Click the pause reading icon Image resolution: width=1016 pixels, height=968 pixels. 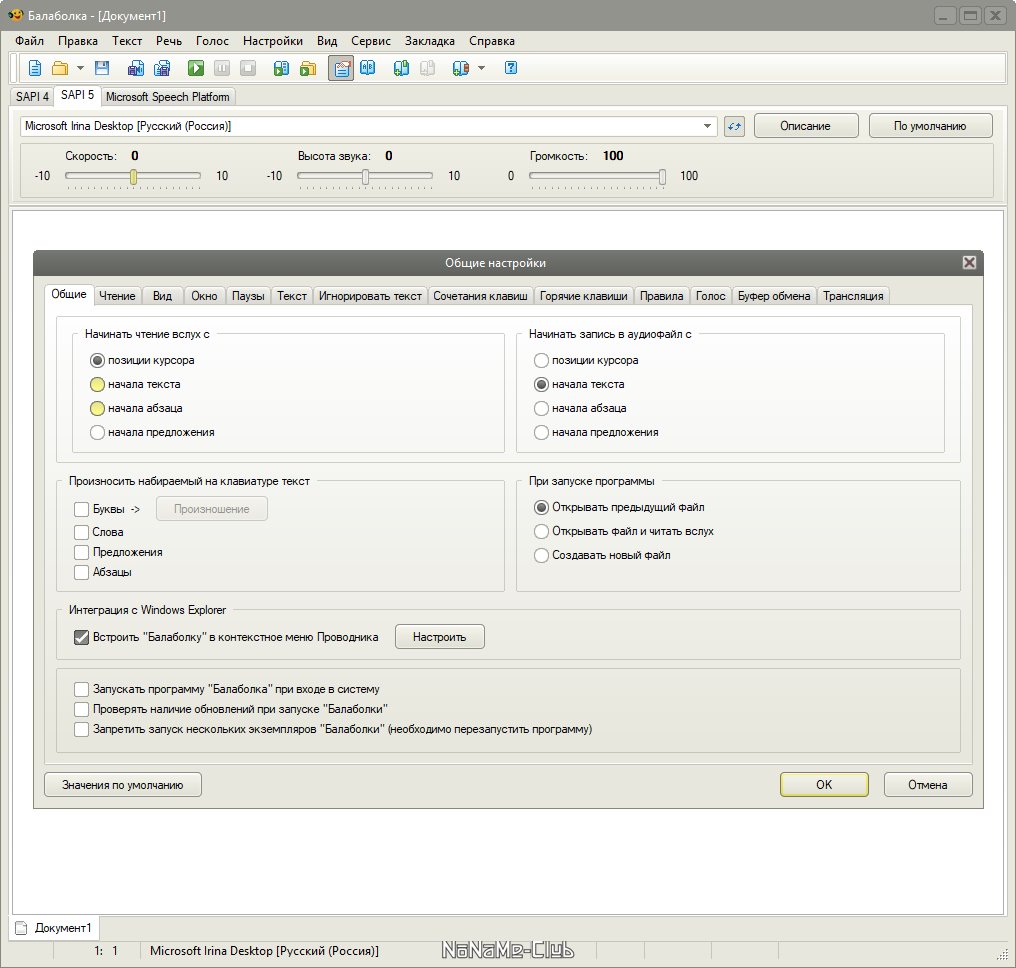click(222, 68)
